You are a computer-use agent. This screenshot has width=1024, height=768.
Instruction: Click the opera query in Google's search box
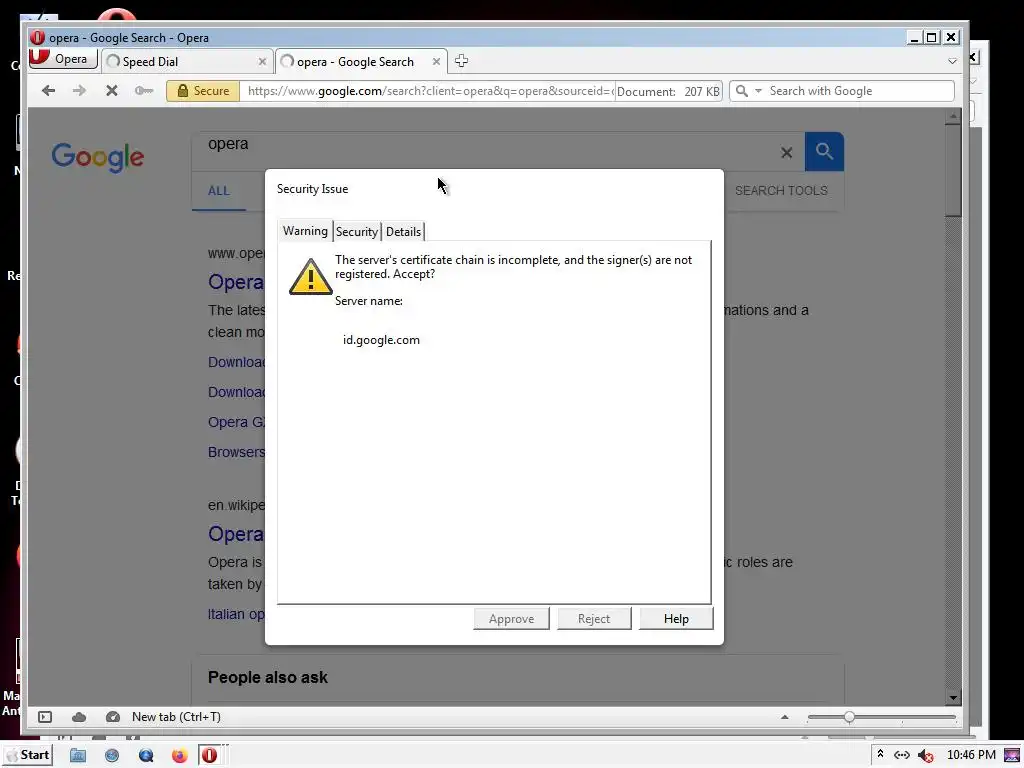[x=228, y=144]
